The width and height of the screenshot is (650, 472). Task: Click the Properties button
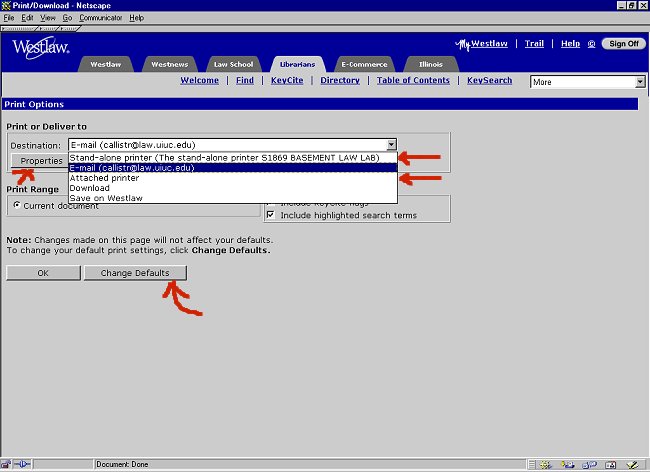[x=39, y=161]
